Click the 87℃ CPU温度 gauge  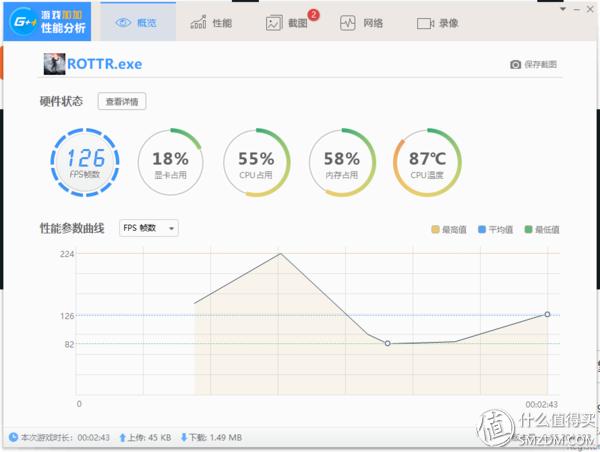click(427, 163)
